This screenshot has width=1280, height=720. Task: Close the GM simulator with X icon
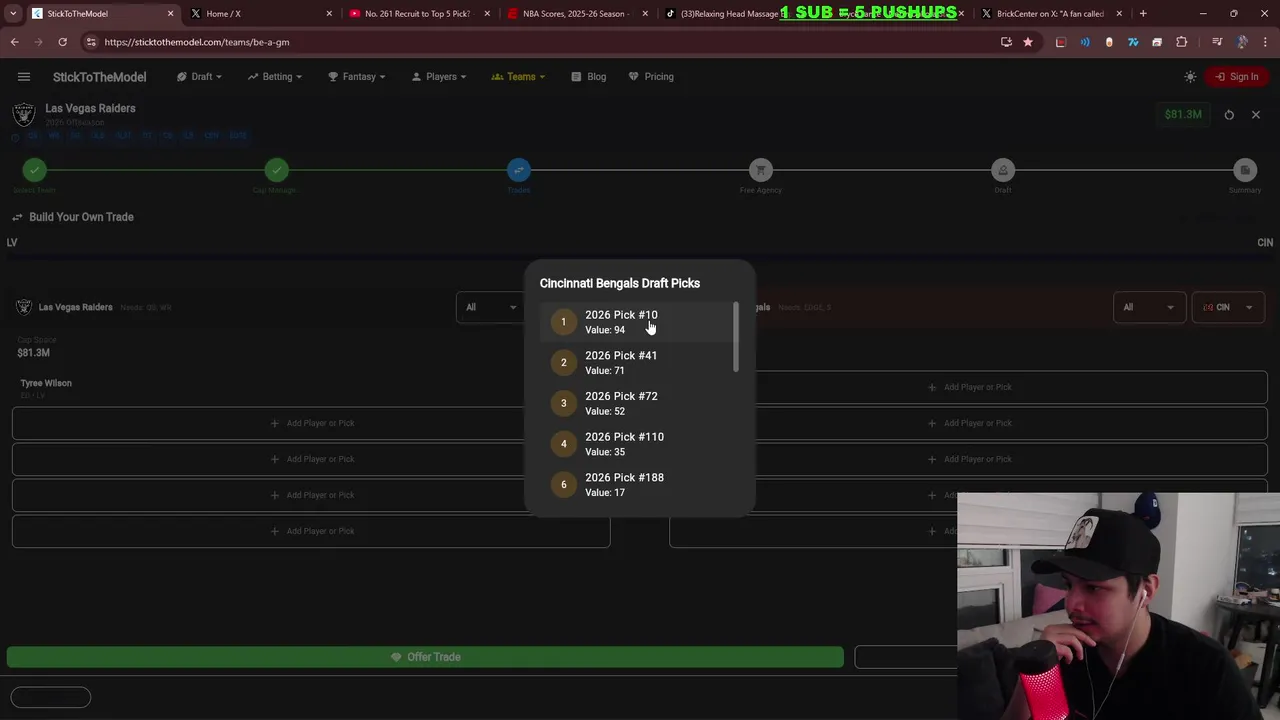[x=1256, y=115]
